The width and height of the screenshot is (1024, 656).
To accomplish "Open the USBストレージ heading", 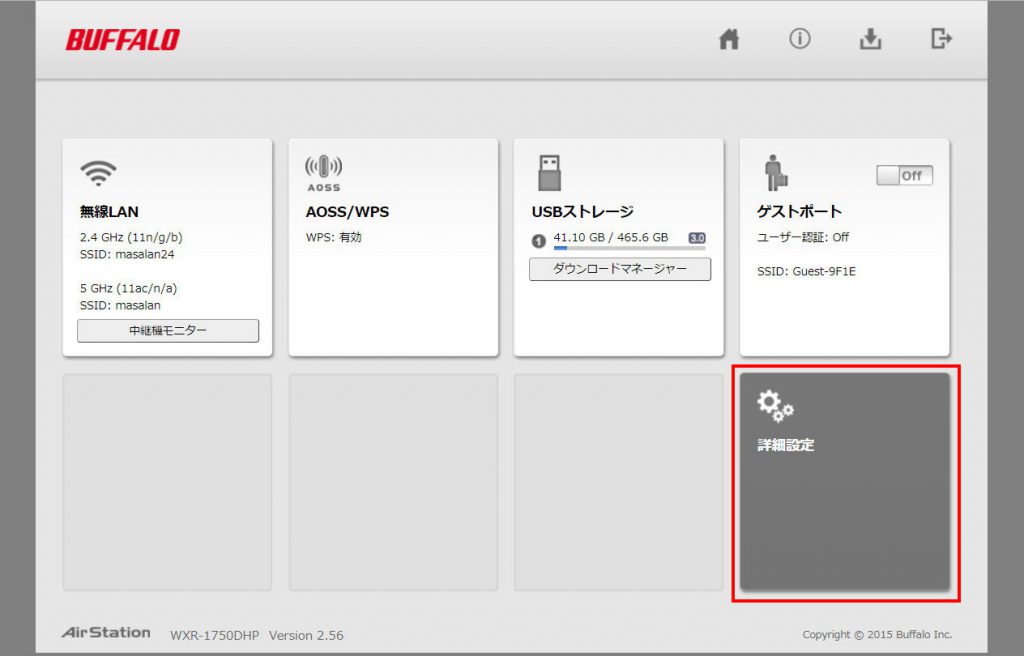I will (582, 212).
